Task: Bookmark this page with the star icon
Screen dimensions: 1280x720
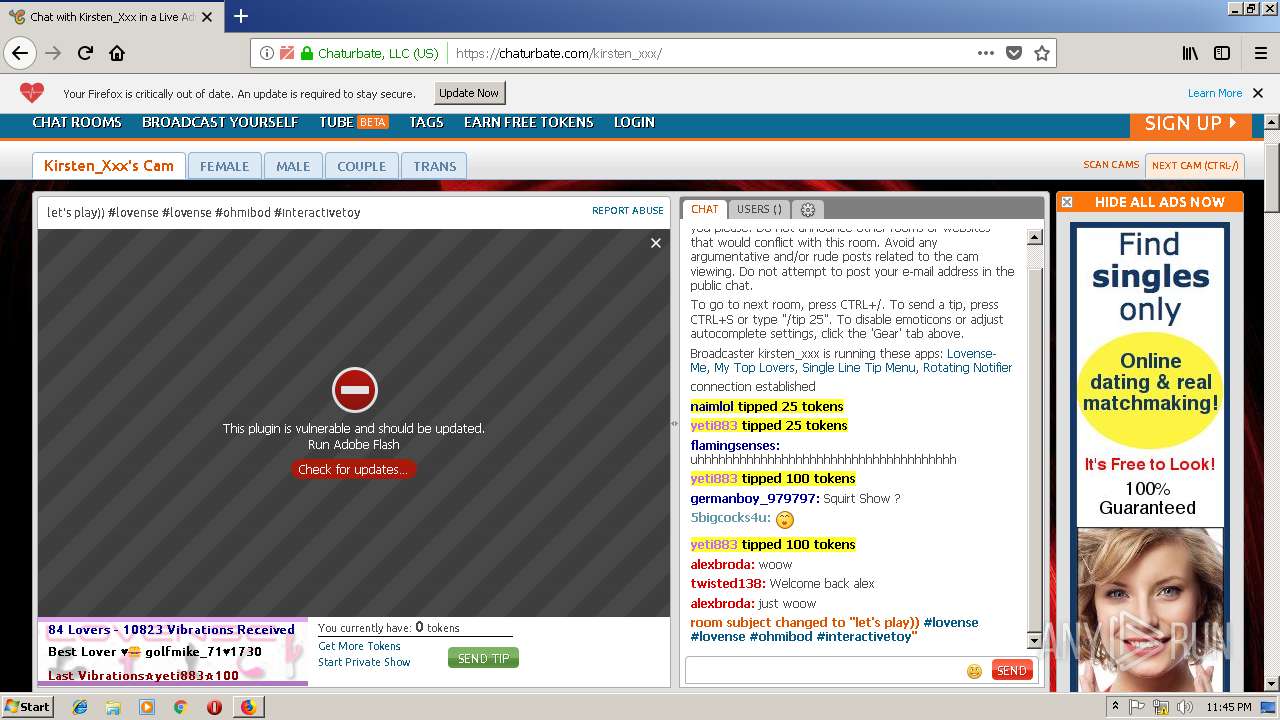Action: pyautogui.click(x=1042, y=53)
